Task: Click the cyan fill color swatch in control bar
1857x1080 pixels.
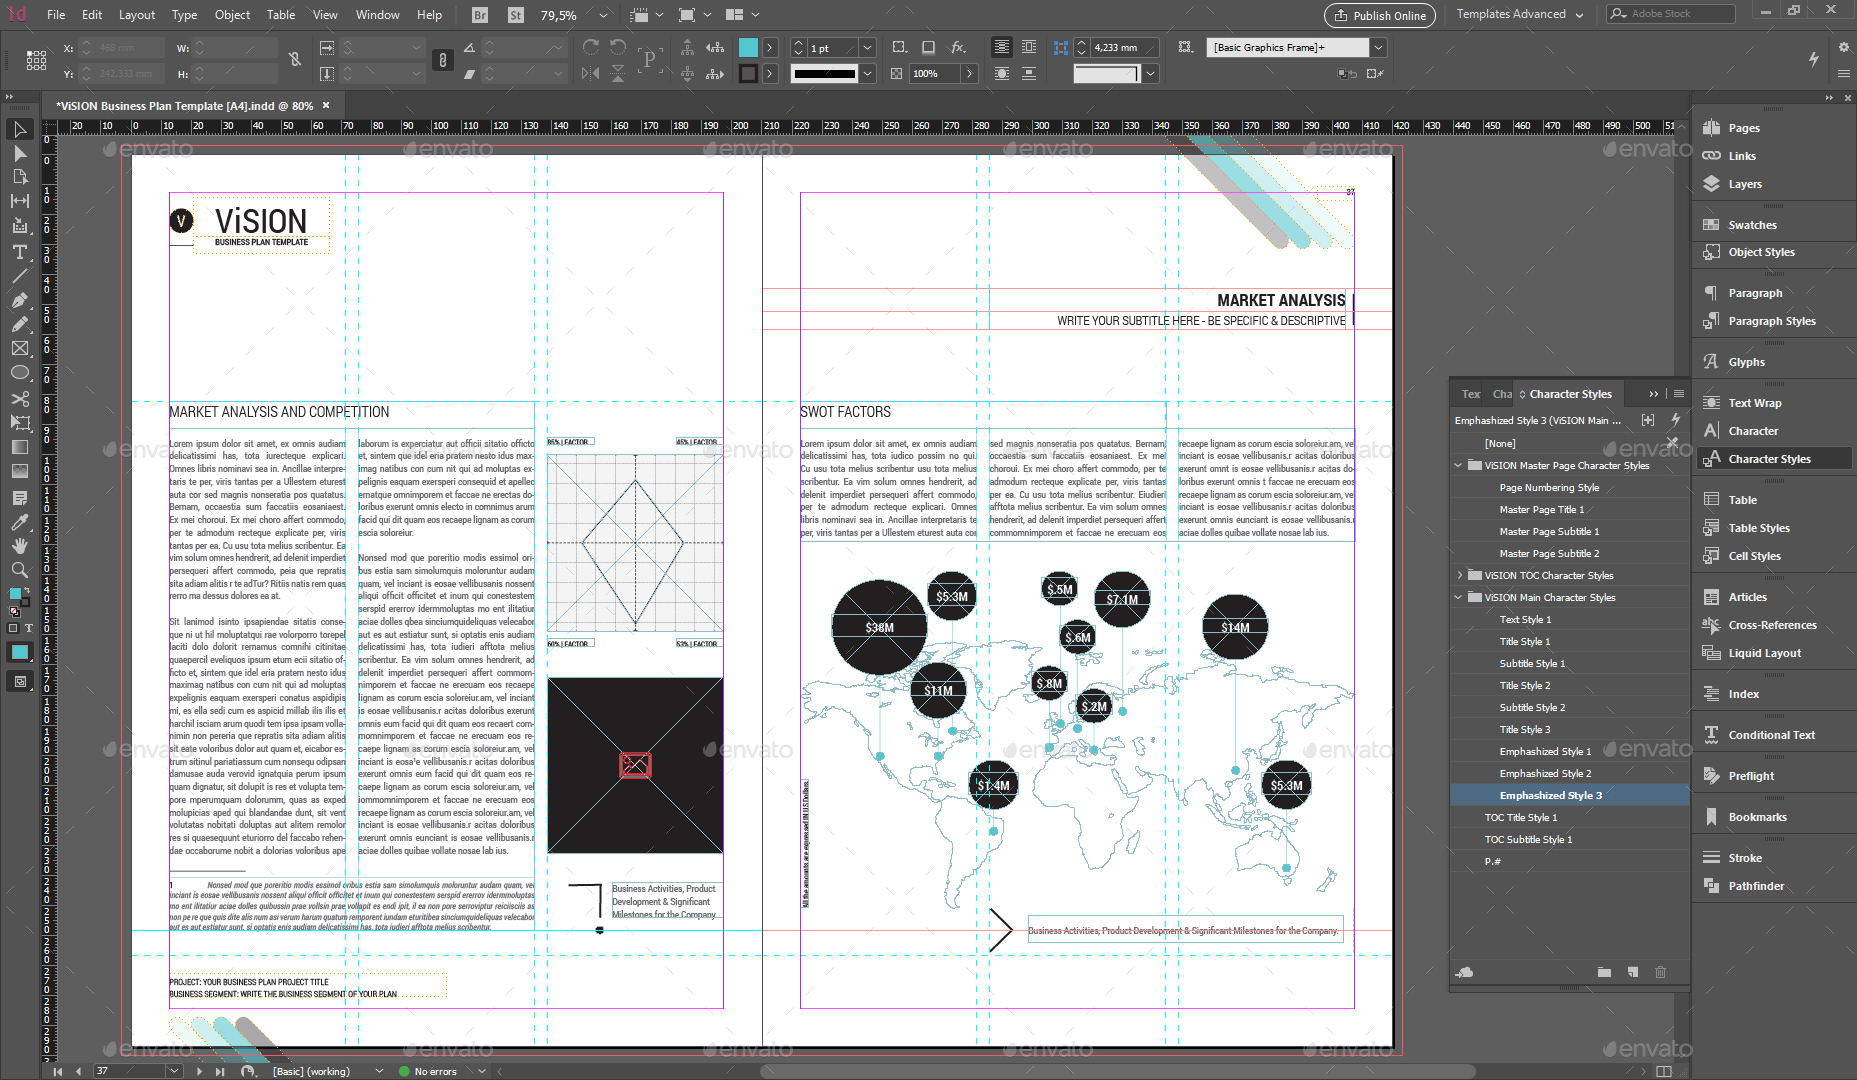Action: coord(748,47)
